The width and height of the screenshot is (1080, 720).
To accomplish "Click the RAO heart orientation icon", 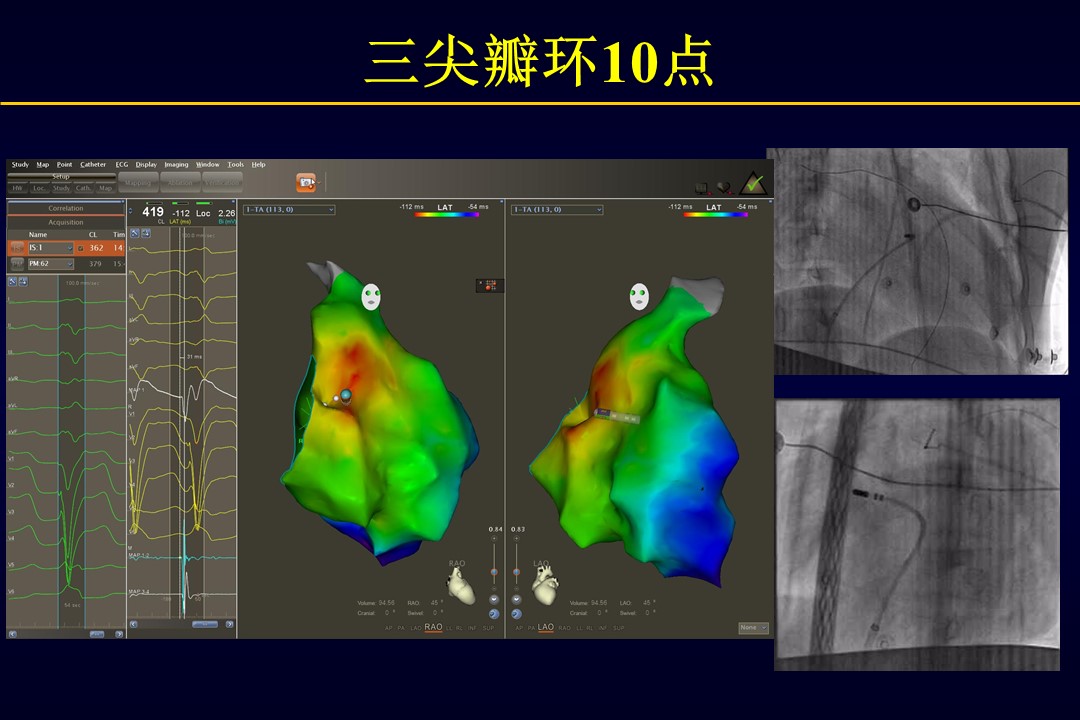I will pos(461,586).
